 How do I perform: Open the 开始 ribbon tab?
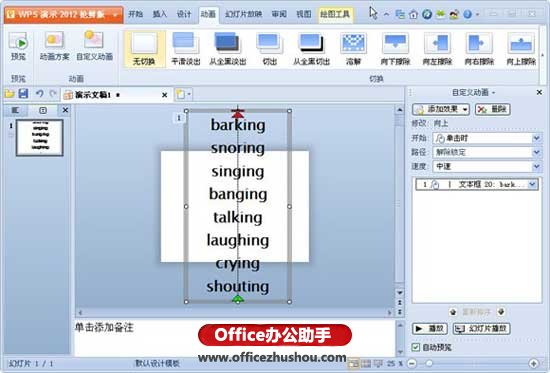pyautogui.click(x=135, y=14)
